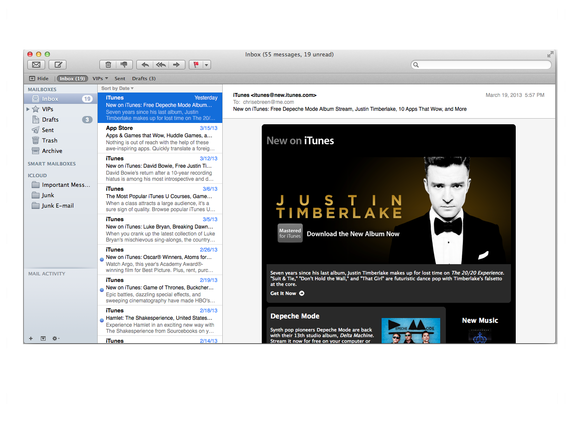Hide the mailbox list using the Hide button

click(x=39, y=78)
